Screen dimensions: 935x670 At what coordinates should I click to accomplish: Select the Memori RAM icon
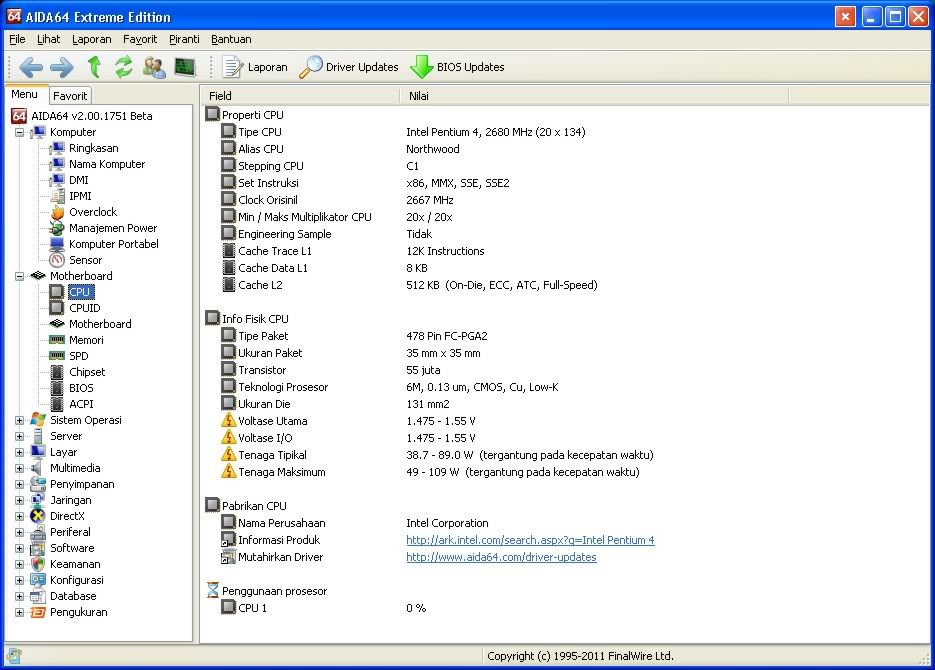(x=57, y=340)
